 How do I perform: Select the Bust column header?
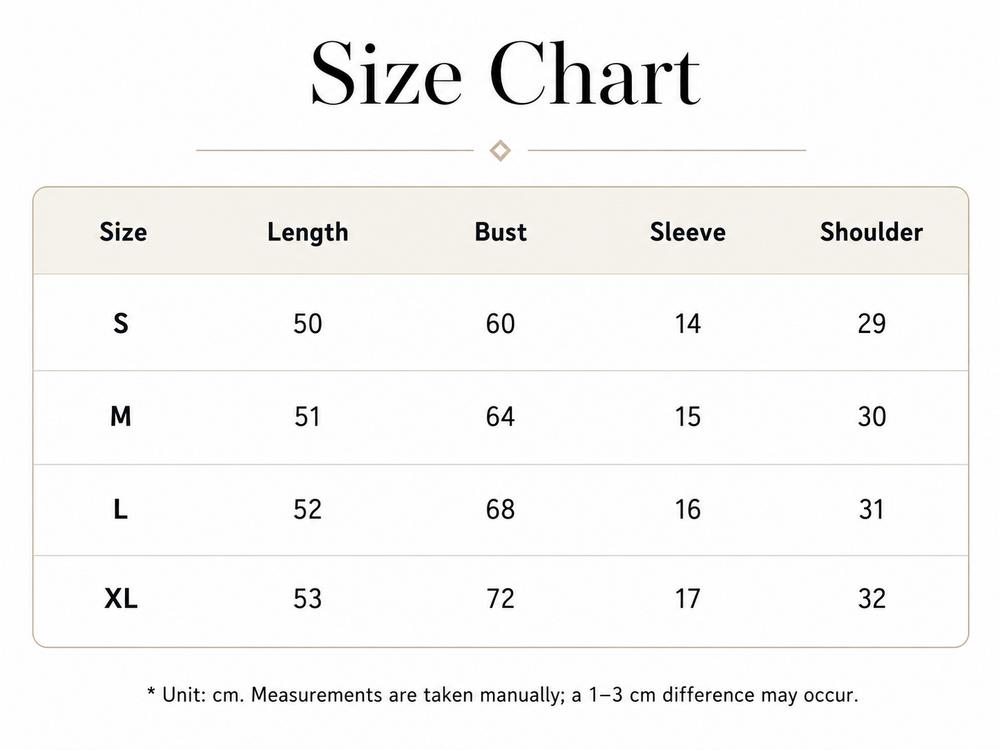tap(501, 232)
